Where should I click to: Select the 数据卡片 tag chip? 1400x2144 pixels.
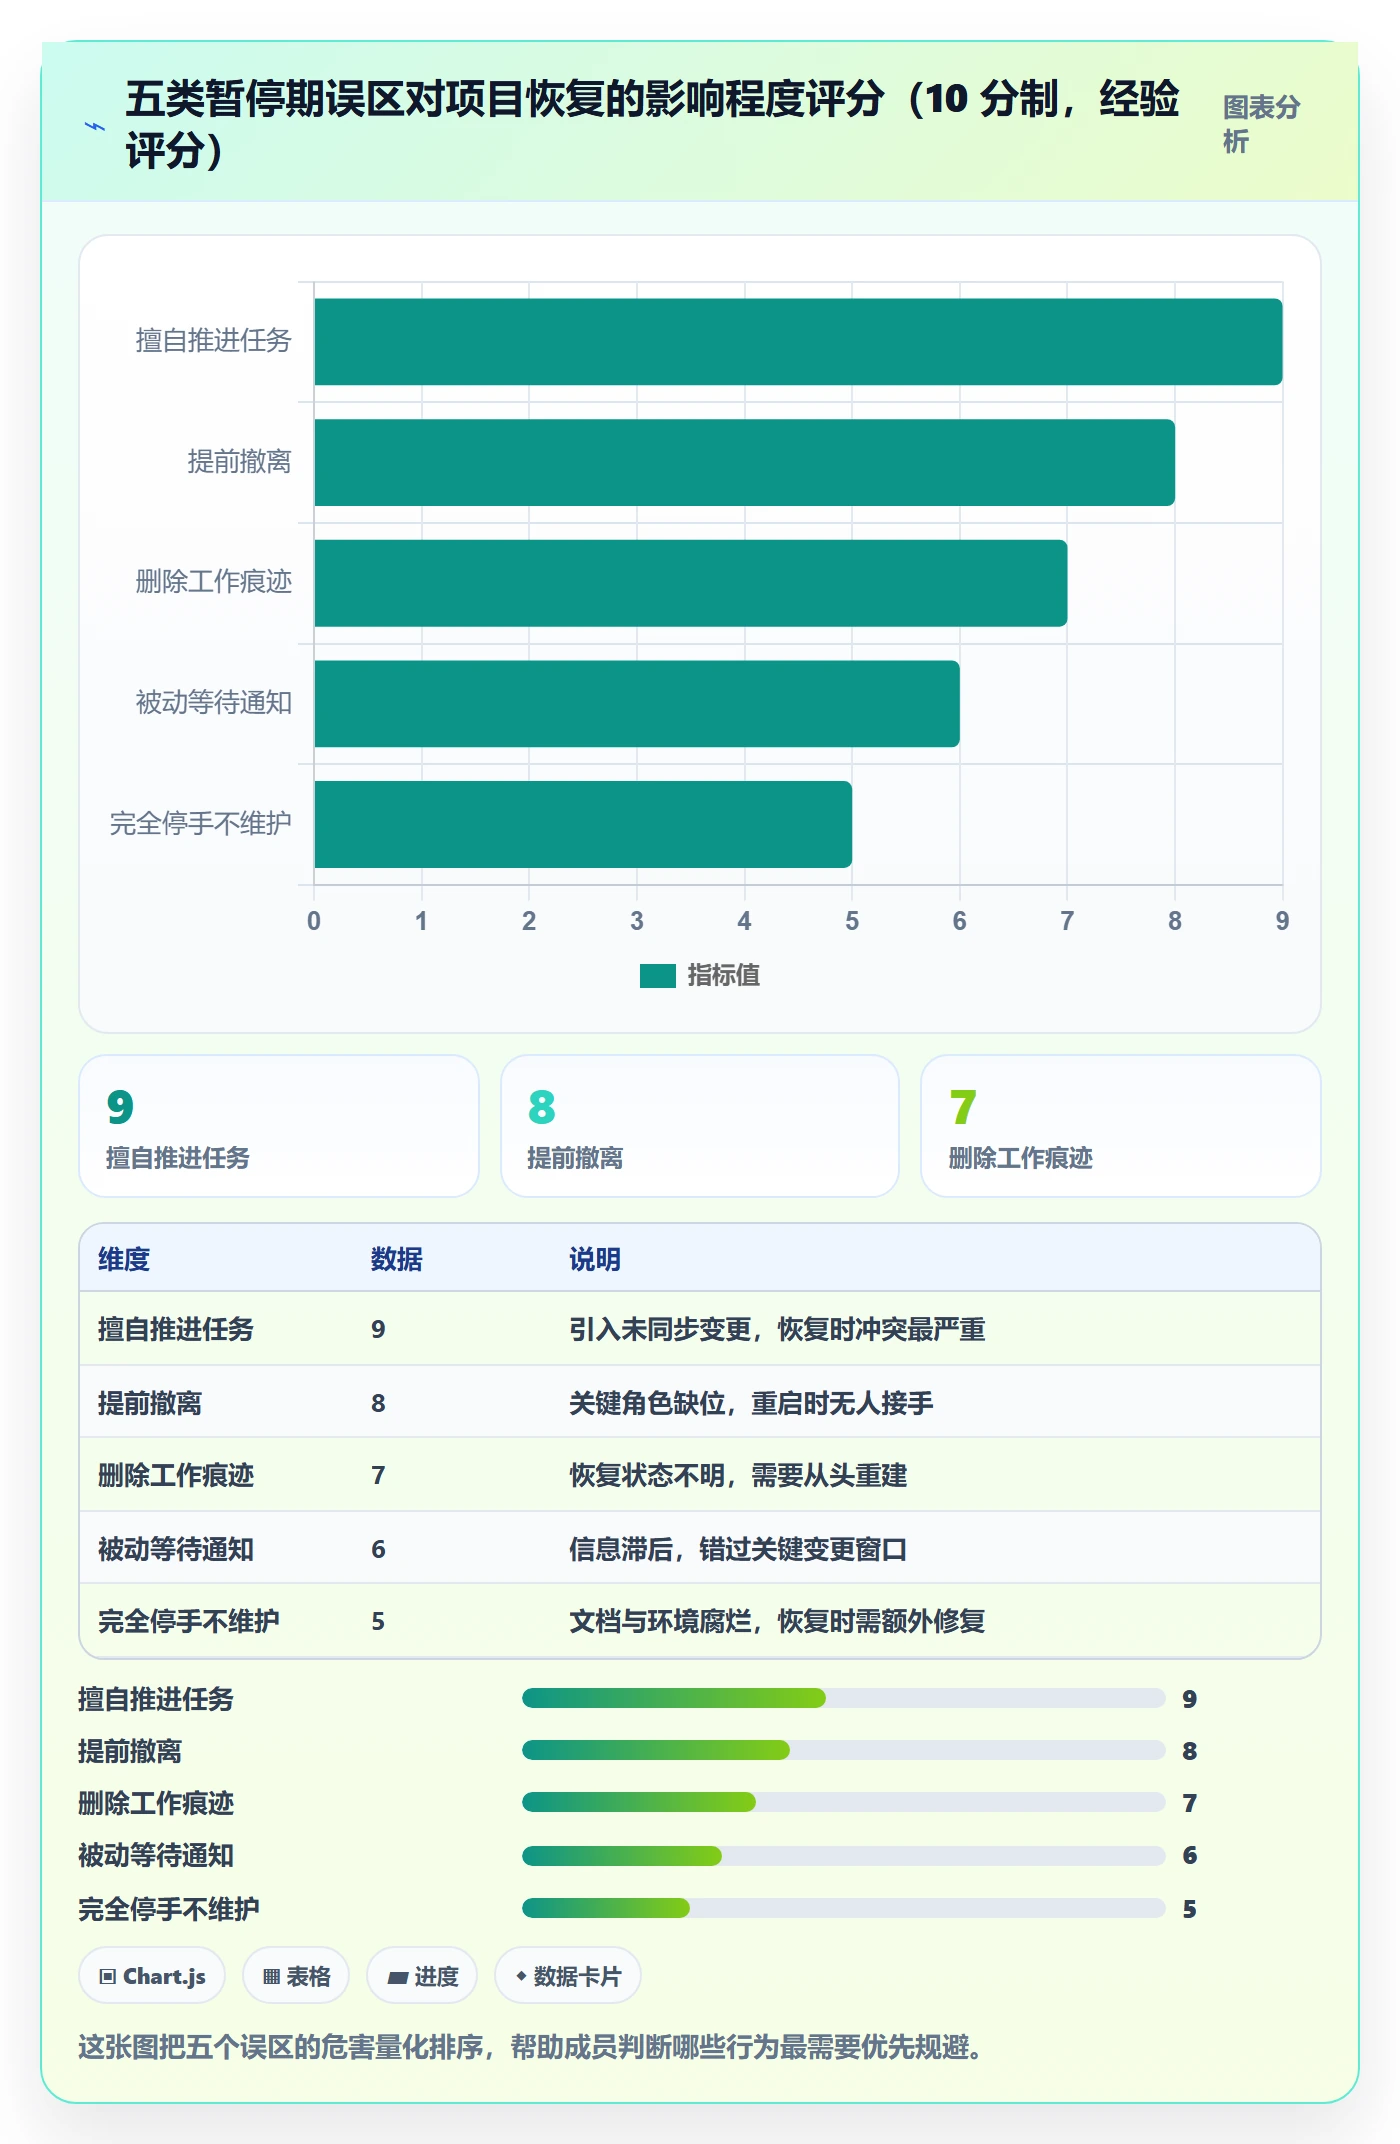pyautogui.click(x=568, y=1976)
